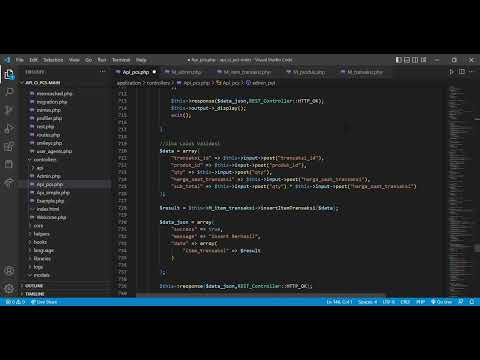Image resolution: width=480 pixels, height=360 pixels.
Task: Open the Run menu
Action: click(102, 60)
